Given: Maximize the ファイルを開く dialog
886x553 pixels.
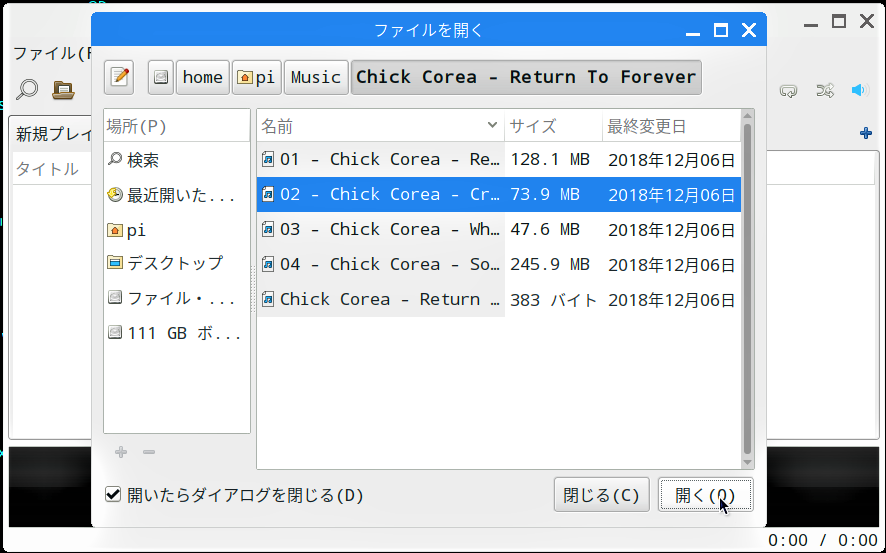Looking at the screenshot, I should pos(720,30).
